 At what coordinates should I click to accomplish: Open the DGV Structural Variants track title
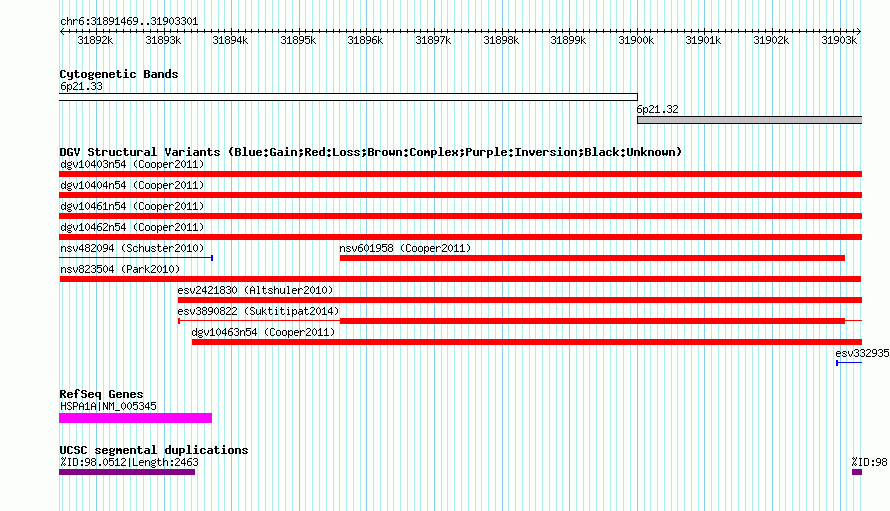click(x=371, y=152)
